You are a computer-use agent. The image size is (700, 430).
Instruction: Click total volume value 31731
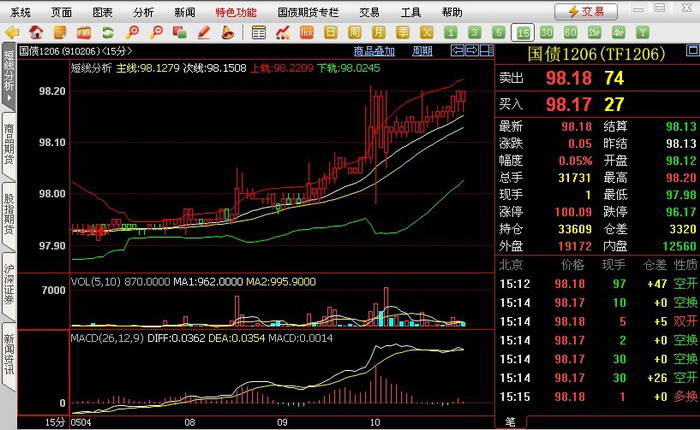[575, 178]
